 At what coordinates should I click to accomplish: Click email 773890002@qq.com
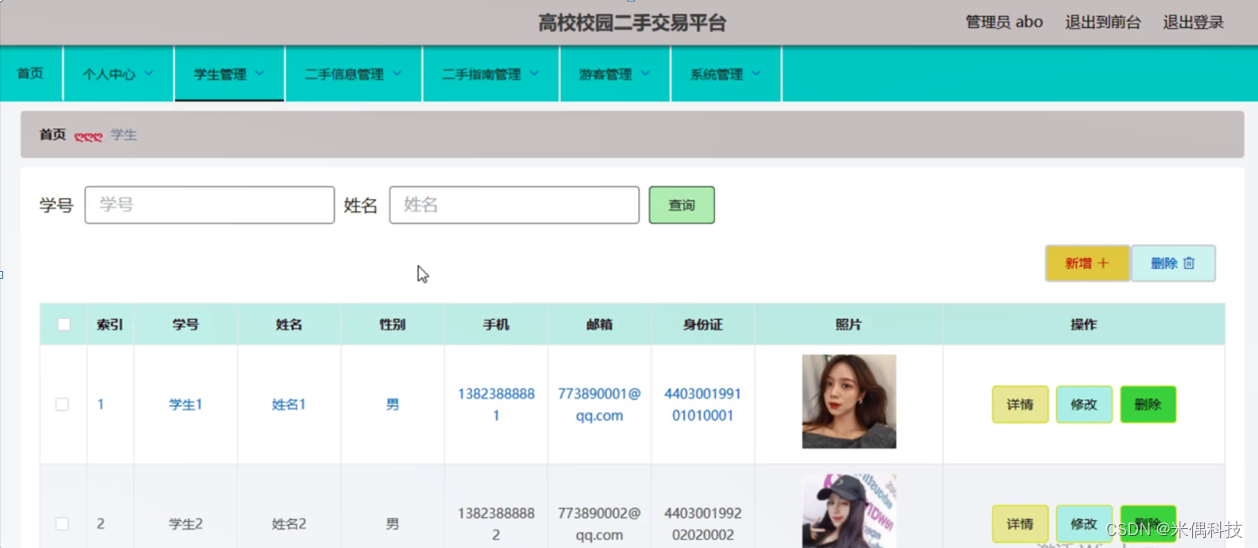pos(599,523)
